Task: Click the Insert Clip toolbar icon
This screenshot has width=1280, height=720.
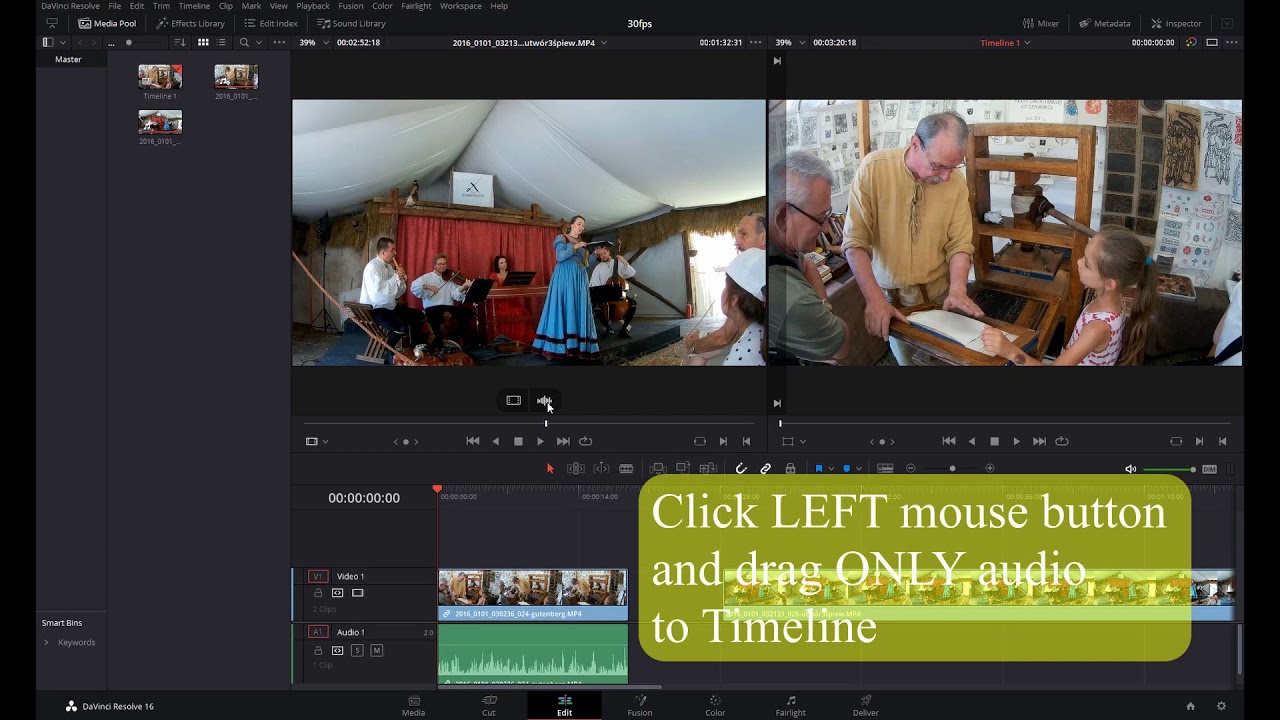Action: 658,468
